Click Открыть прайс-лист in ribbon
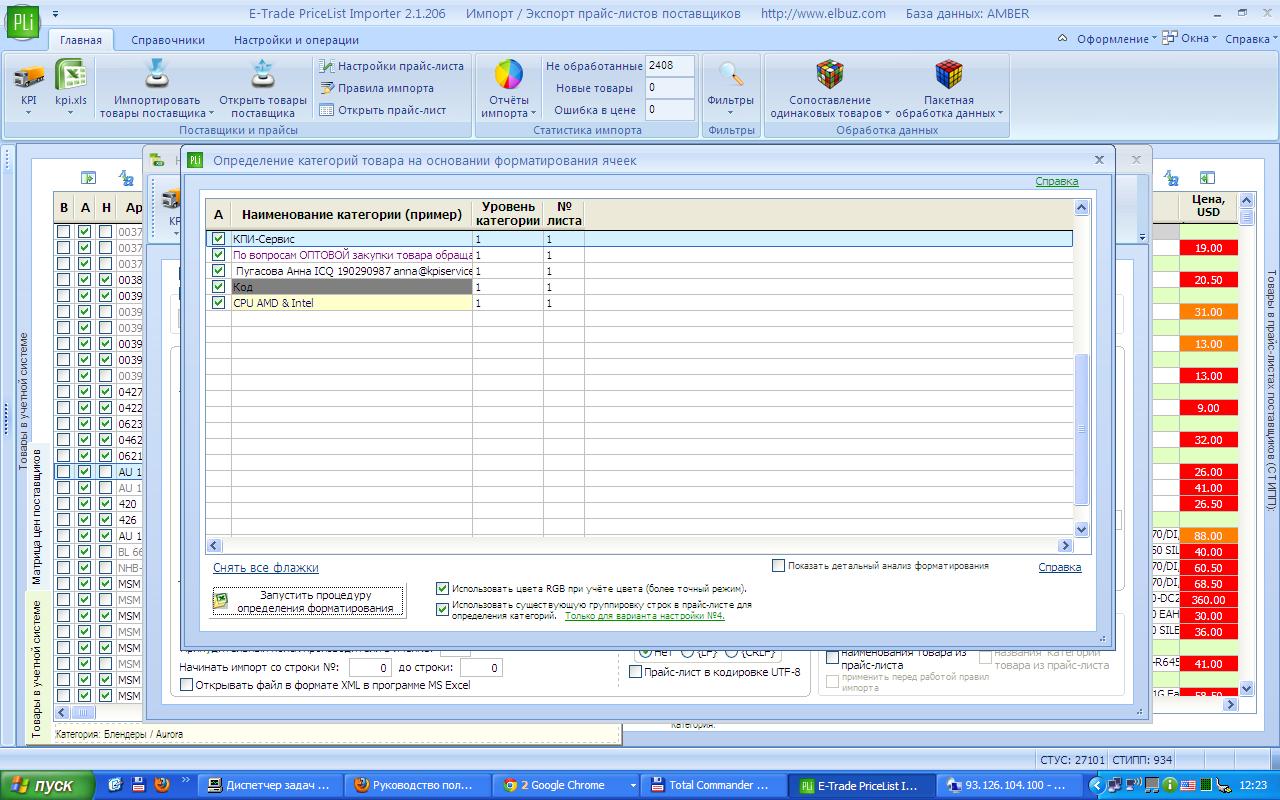 pos(383,110)
